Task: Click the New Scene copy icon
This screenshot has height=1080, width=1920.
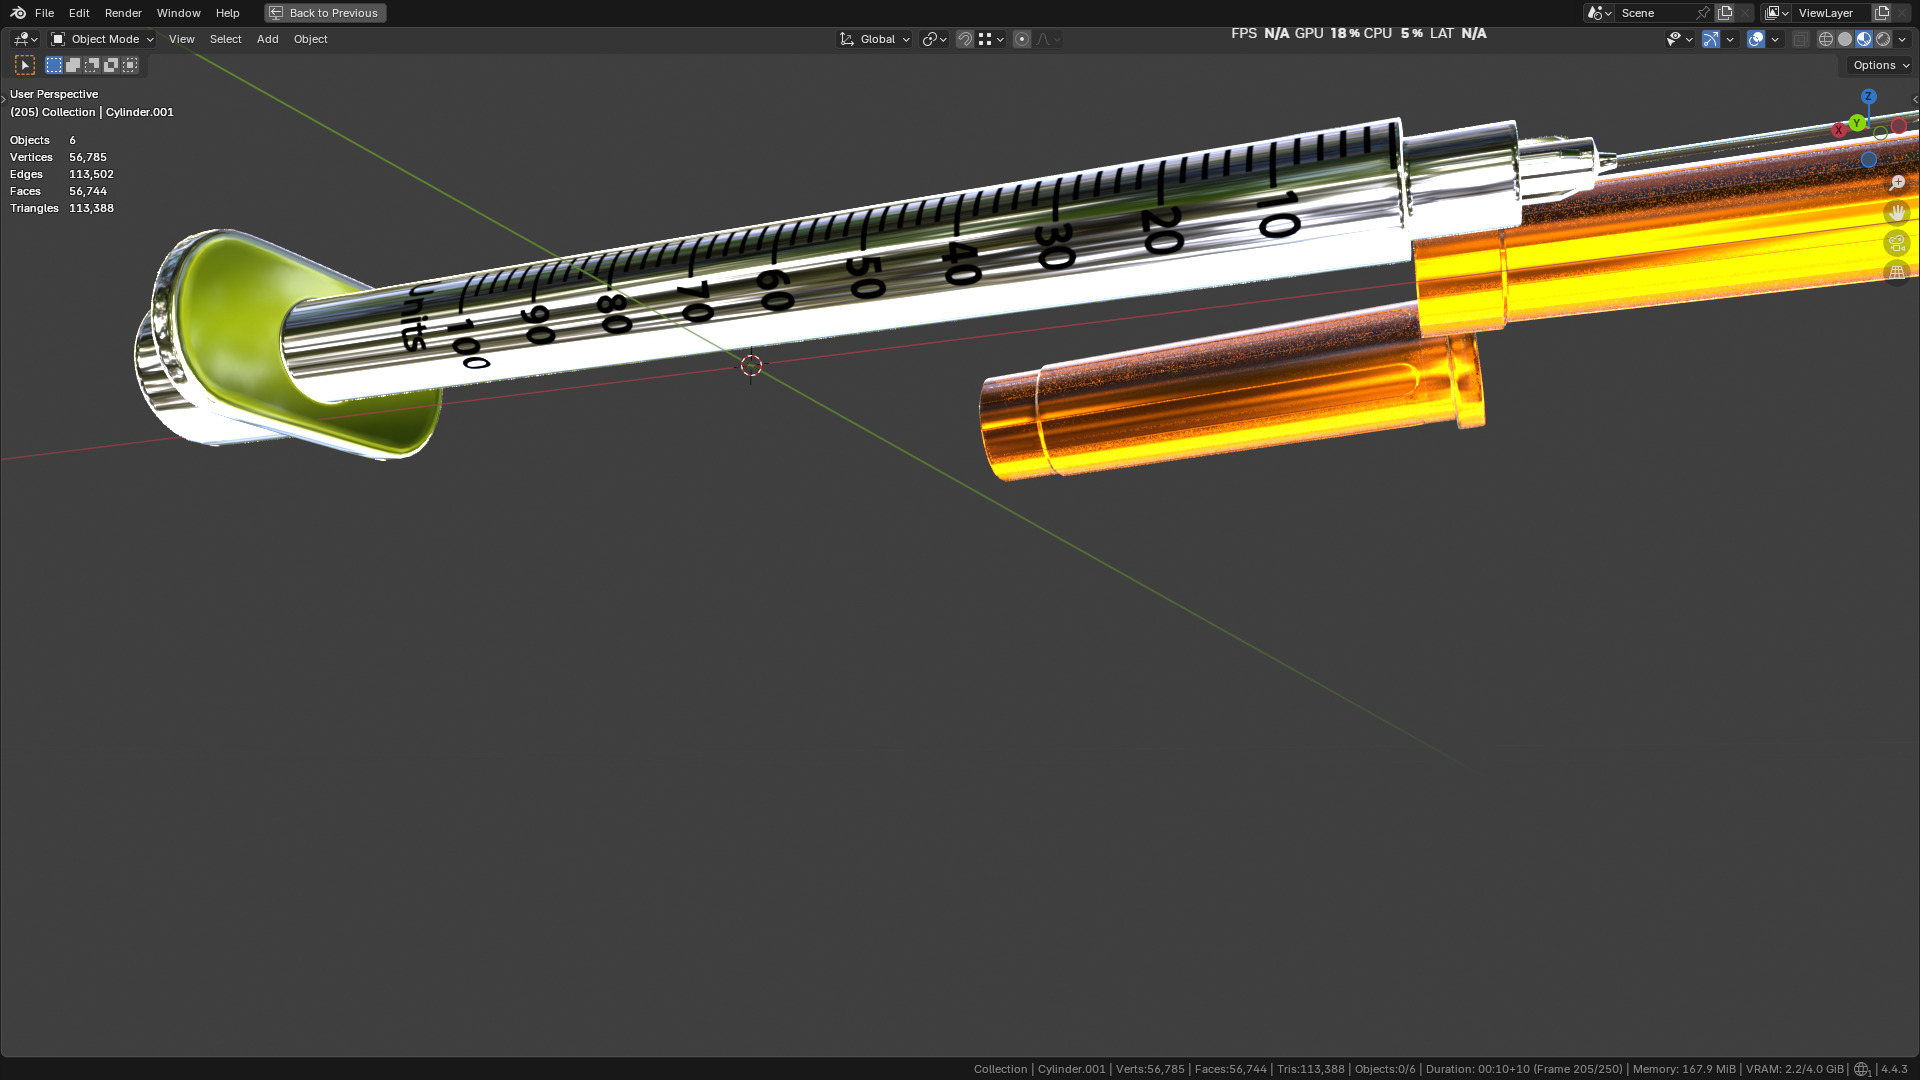Action: point(1725,13)
